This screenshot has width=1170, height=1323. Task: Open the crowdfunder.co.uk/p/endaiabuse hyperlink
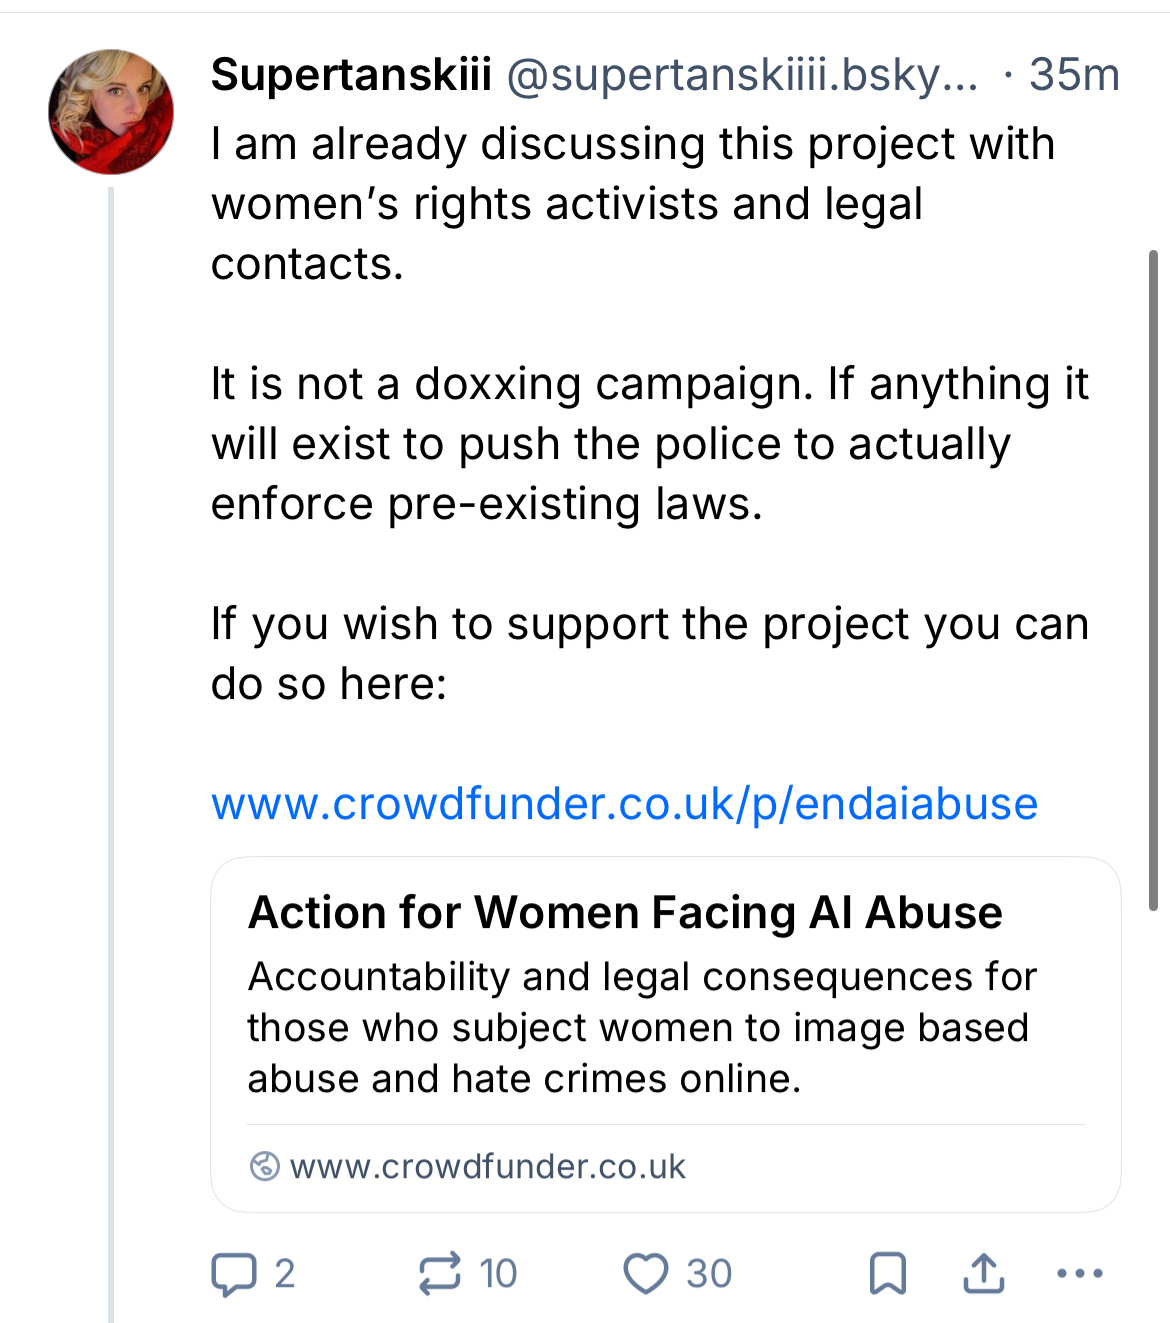point(624,804)
